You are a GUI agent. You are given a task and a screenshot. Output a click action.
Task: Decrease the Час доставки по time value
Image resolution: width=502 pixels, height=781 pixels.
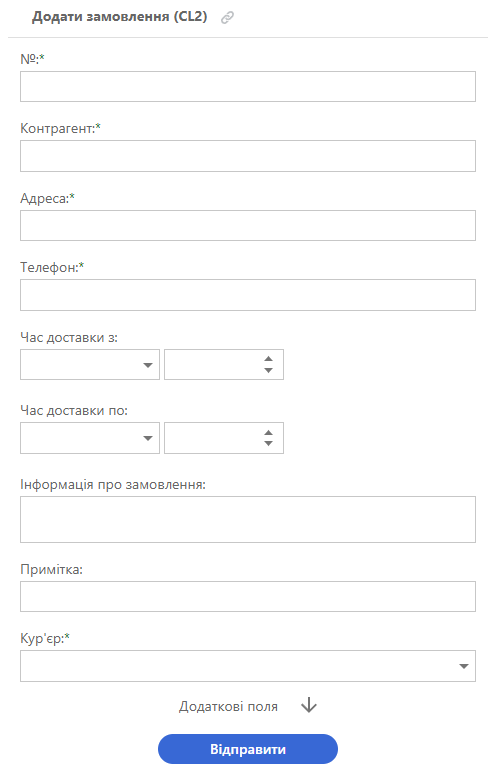click(268, 443)
